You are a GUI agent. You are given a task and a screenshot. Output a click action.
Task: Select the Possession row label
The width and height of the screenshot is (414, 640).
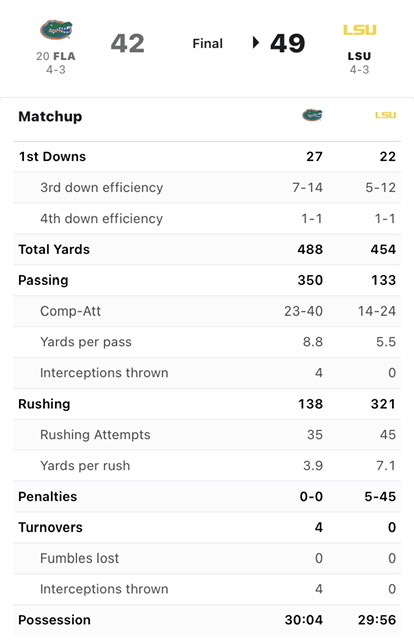54,620
